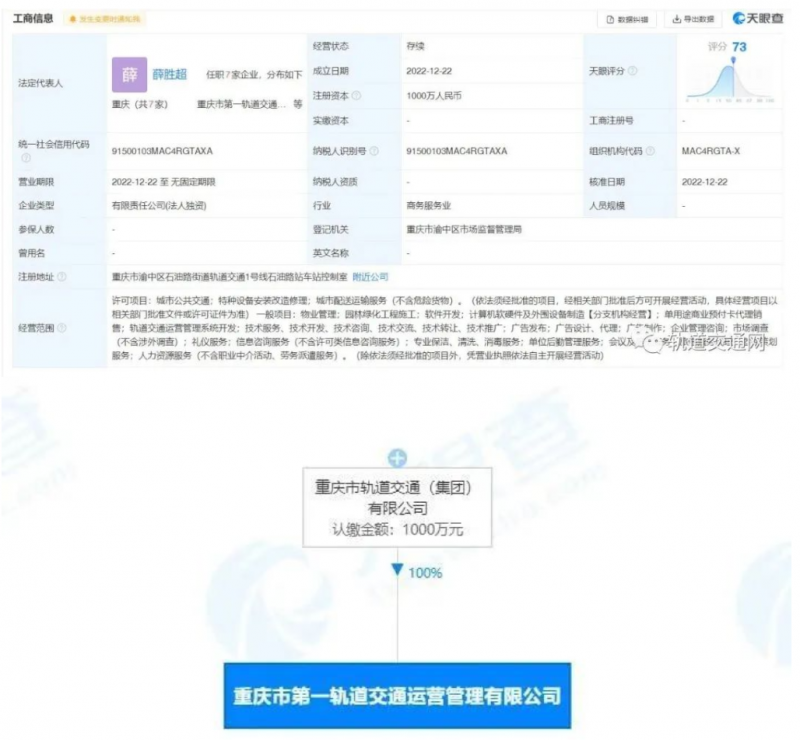The width and height of the screenshot is (800, 740).
Task: Click the info icon beside 纳税人识别号
Action: tap(374, 151)
